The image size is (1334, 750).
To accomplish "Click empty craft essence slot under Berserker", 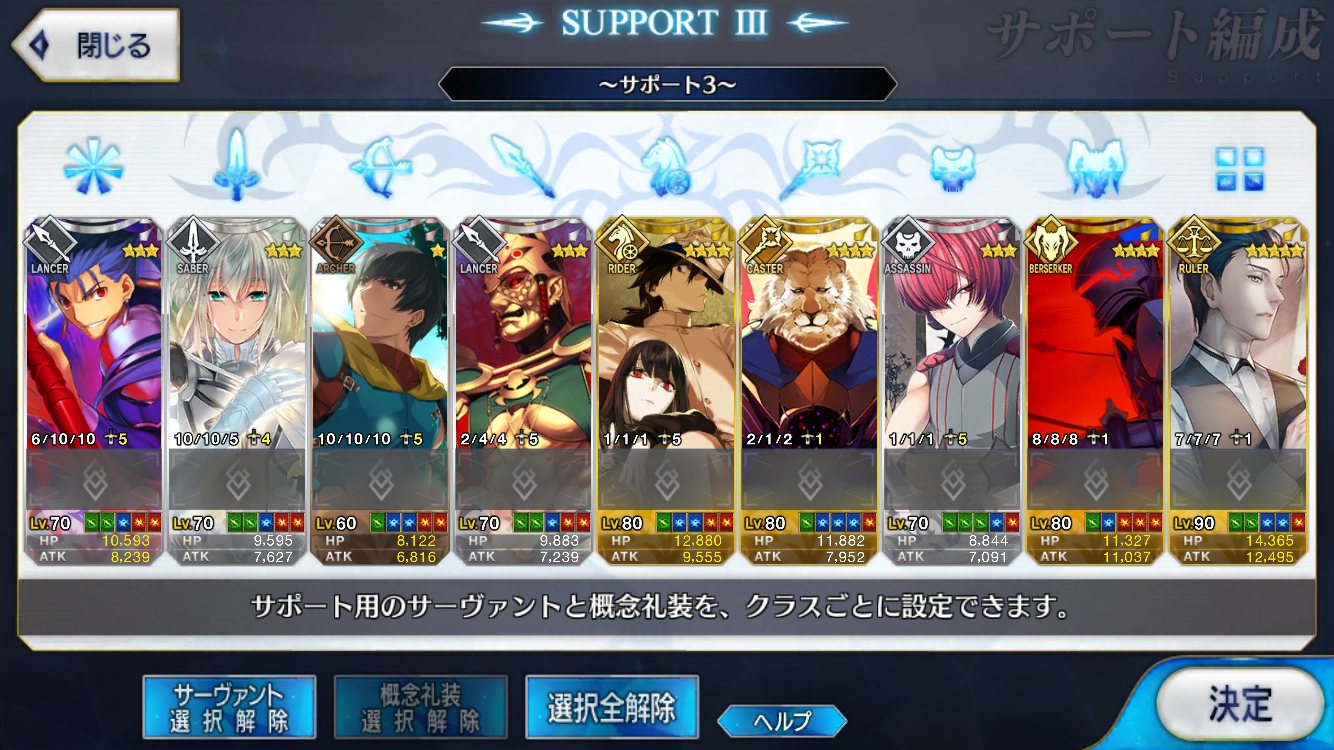I will [x=1094, y=481].
